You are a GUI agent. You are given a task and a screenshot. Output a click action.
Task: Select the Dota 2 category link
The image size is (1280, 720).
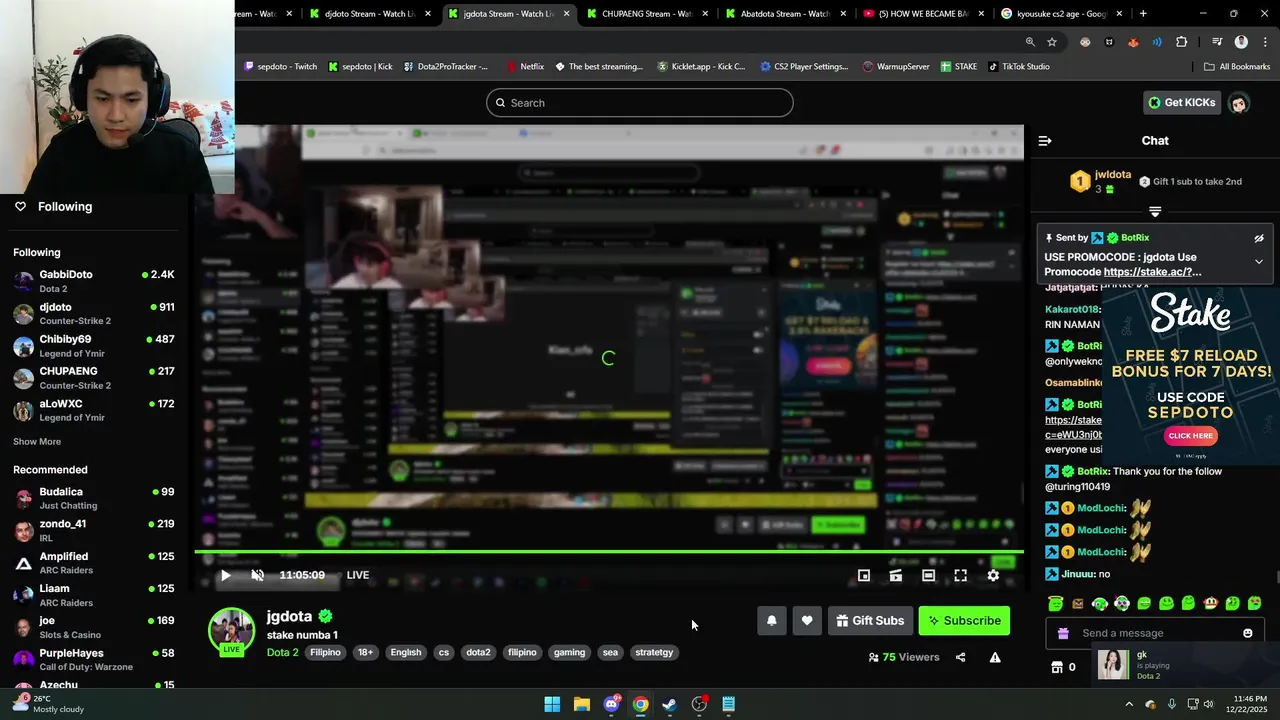[x=282, y=652]
